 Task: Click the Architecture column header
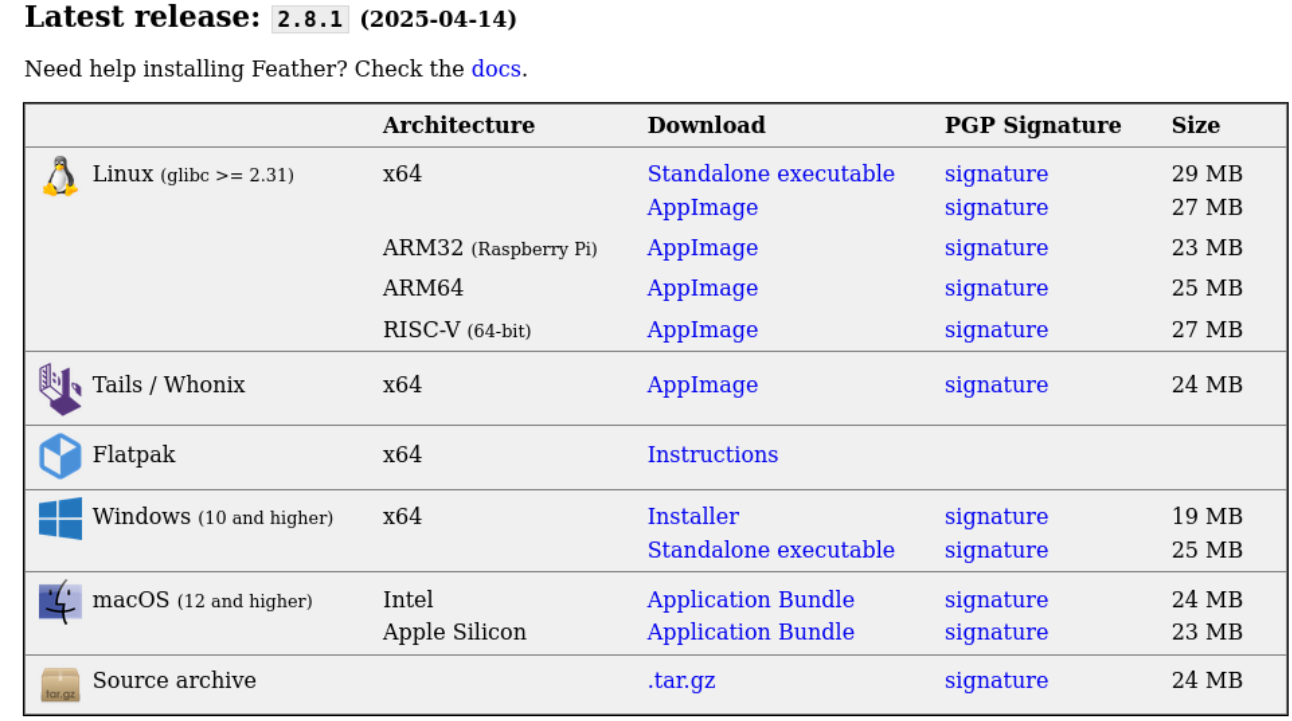pos(458,125)
